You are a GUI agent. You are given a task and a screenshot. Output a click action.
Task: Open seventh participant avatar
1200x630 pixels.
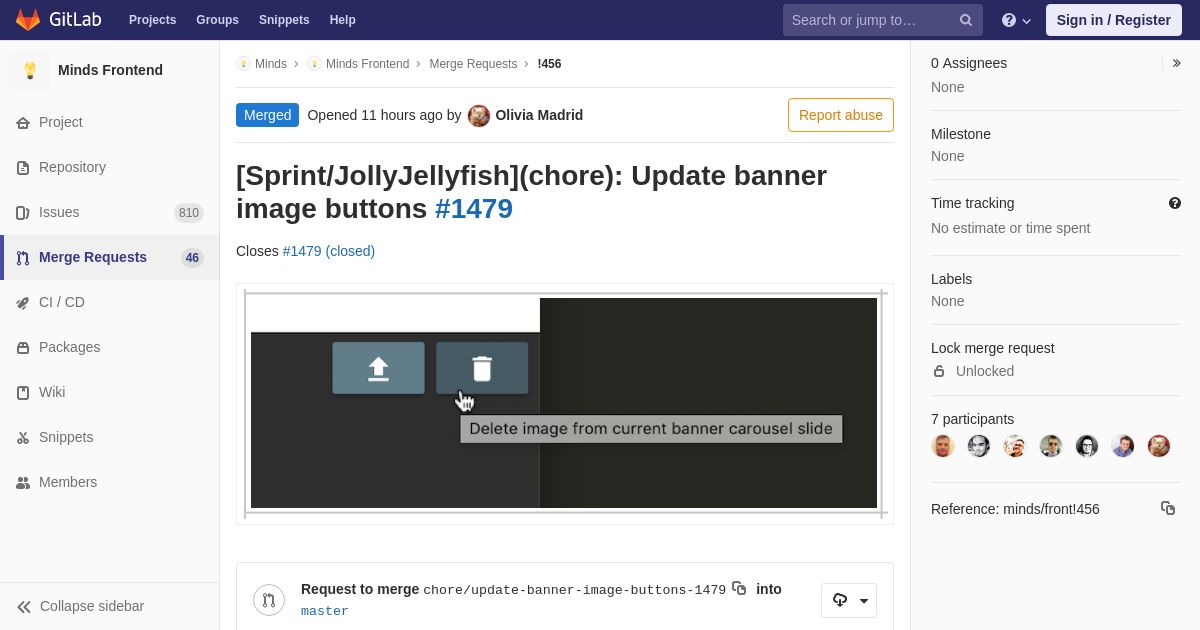coord(1159,446)
